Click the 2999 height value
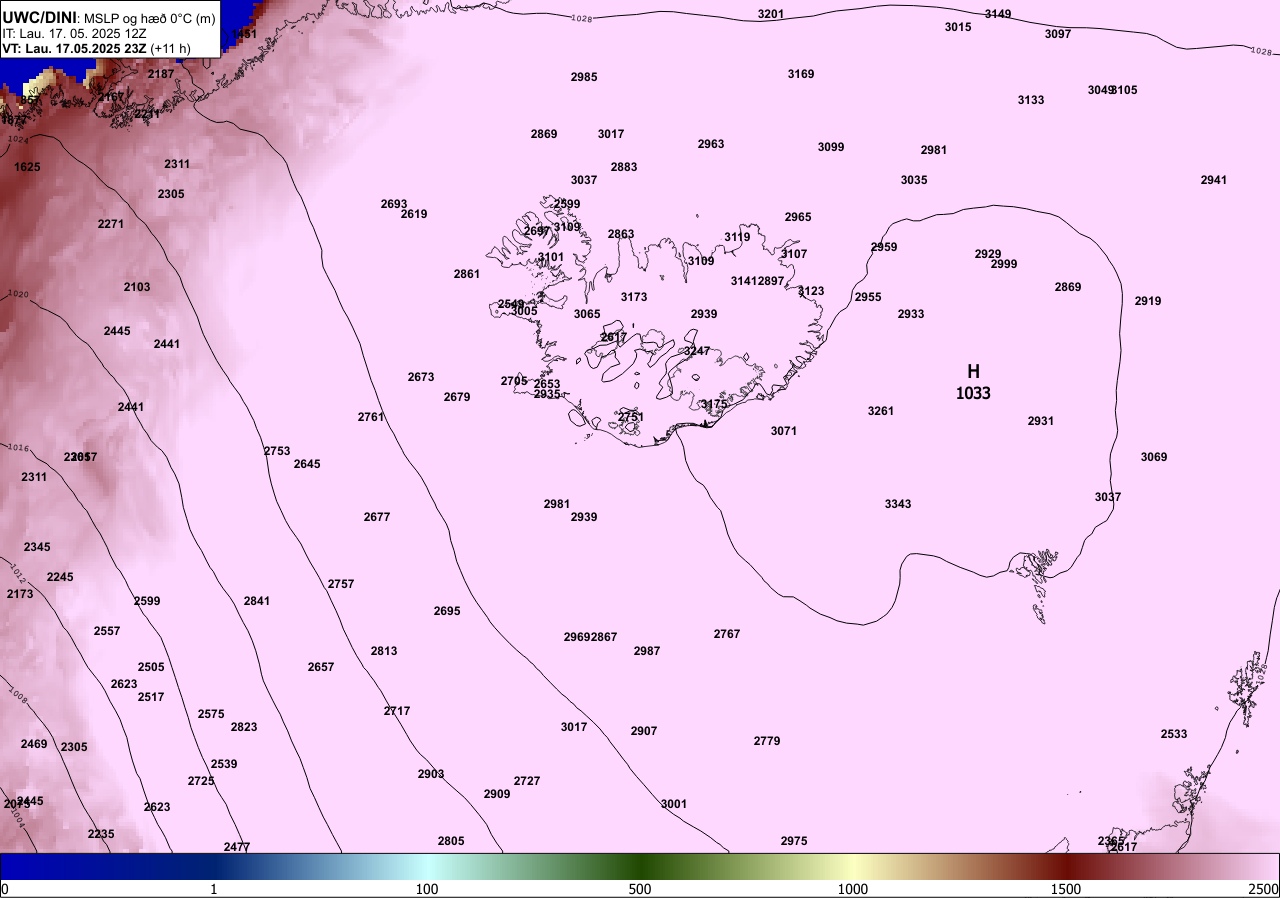1280x898 pixels. coord(1004,264)
